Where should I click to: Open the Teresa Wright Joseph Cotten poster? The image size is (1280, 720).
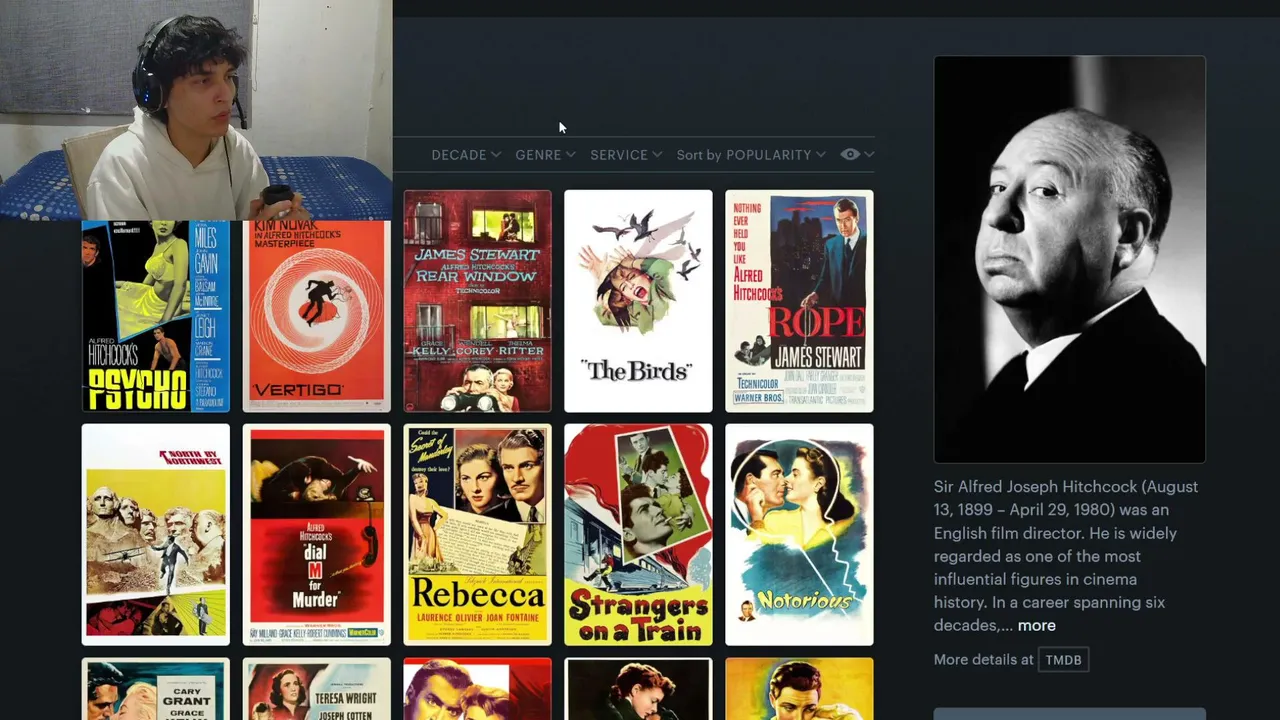coord(316,689)
